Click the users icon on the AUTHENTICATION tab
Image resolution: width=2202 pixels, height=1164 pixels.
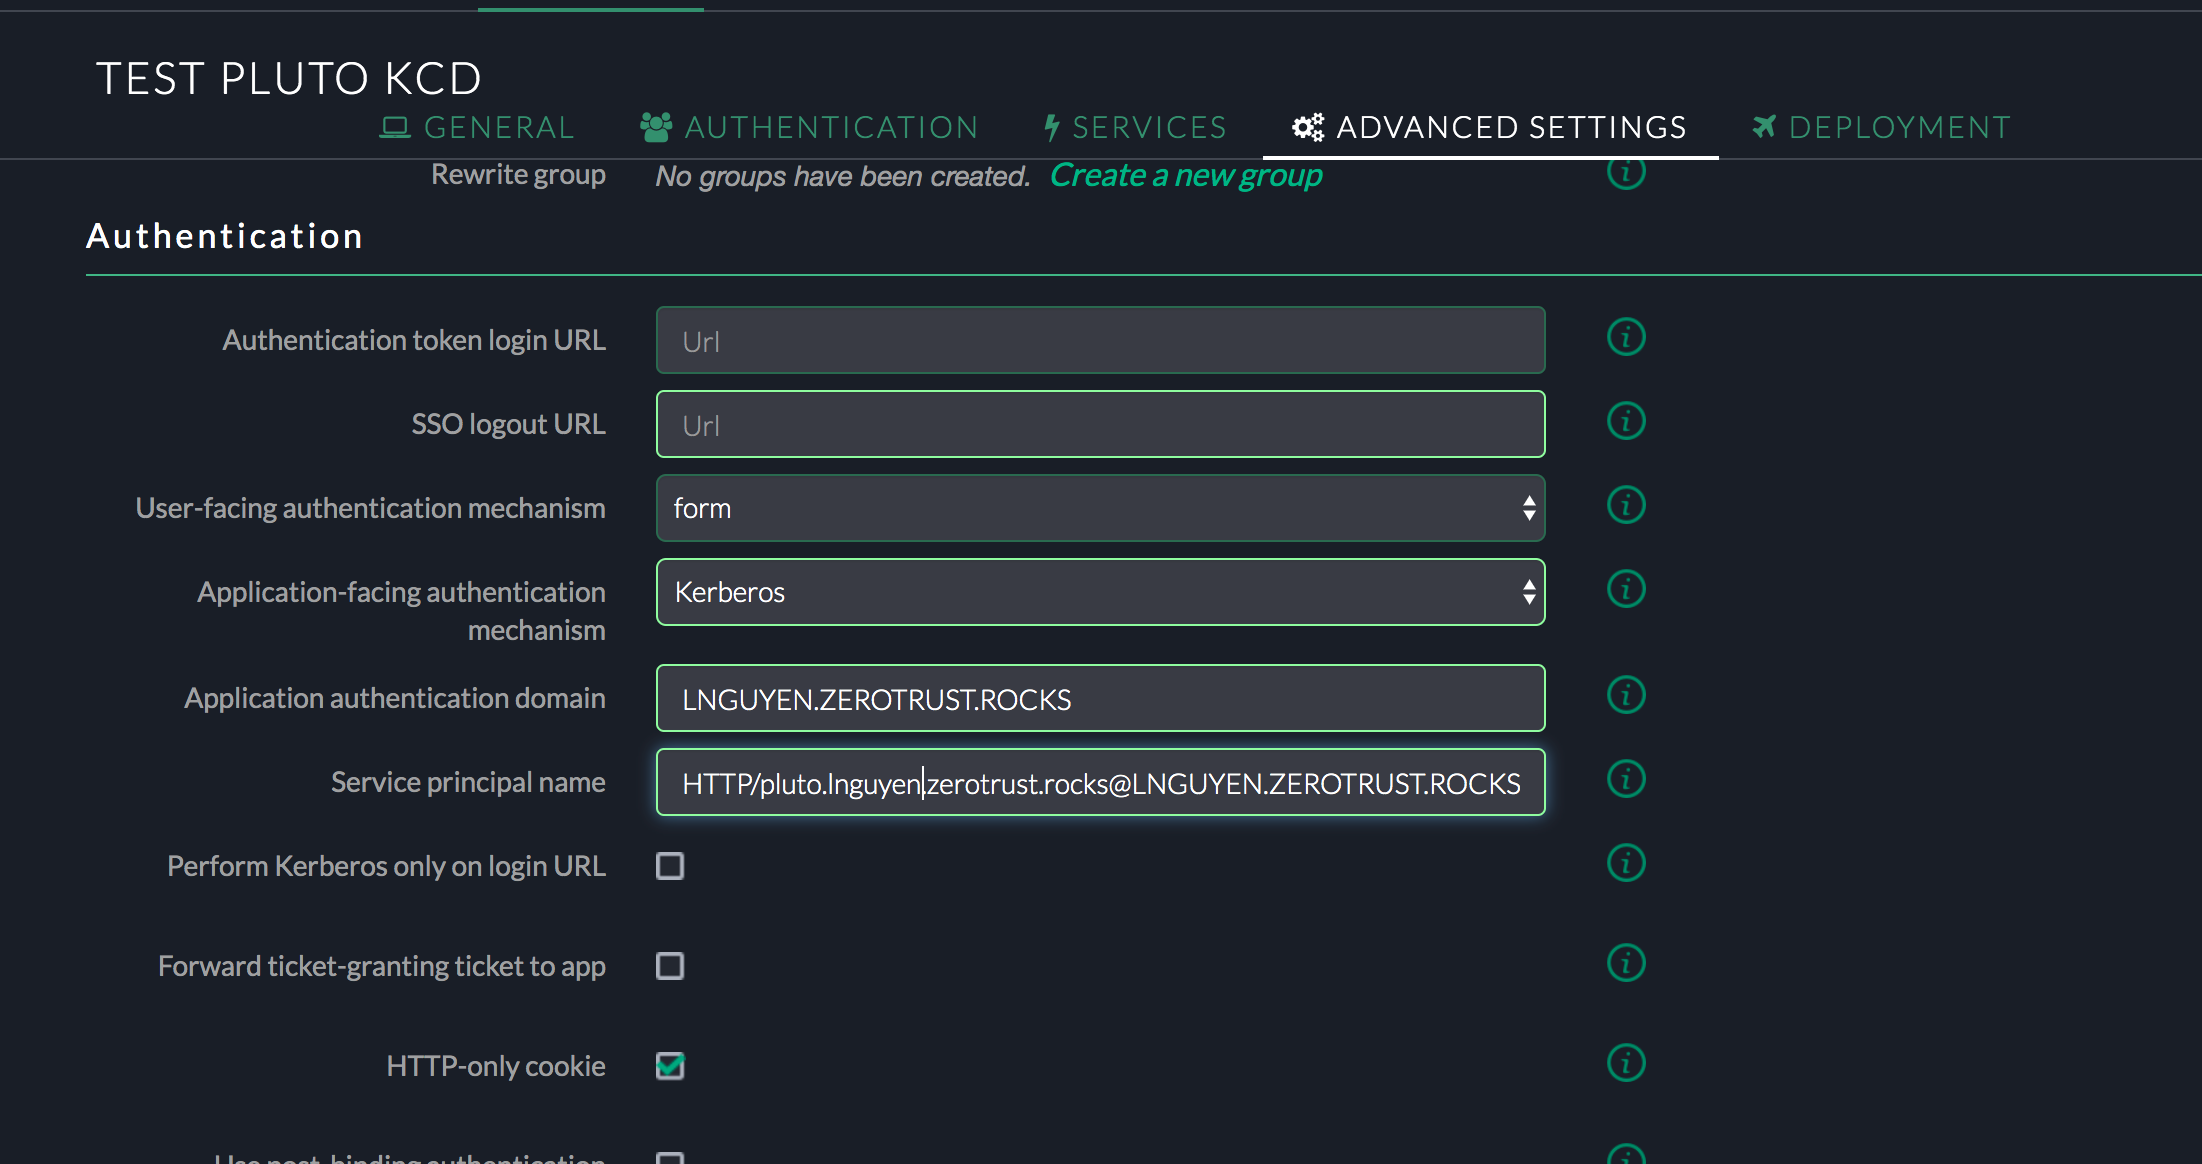pos(654,126)
